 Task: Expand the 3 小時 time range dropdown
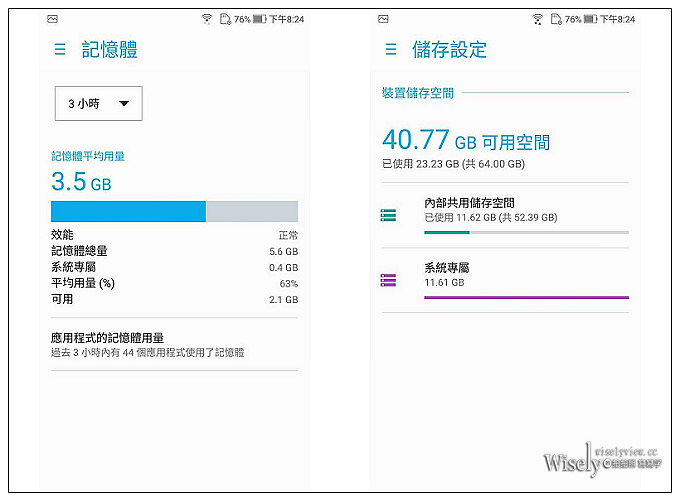[98, 103]
